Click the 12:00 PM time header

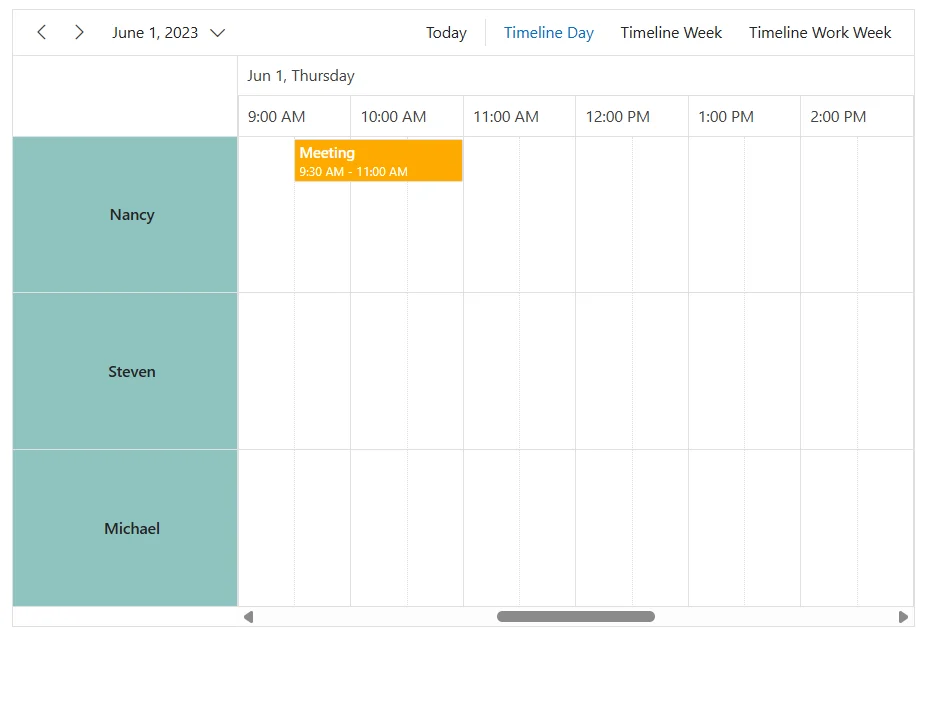(x=632, y=116)
